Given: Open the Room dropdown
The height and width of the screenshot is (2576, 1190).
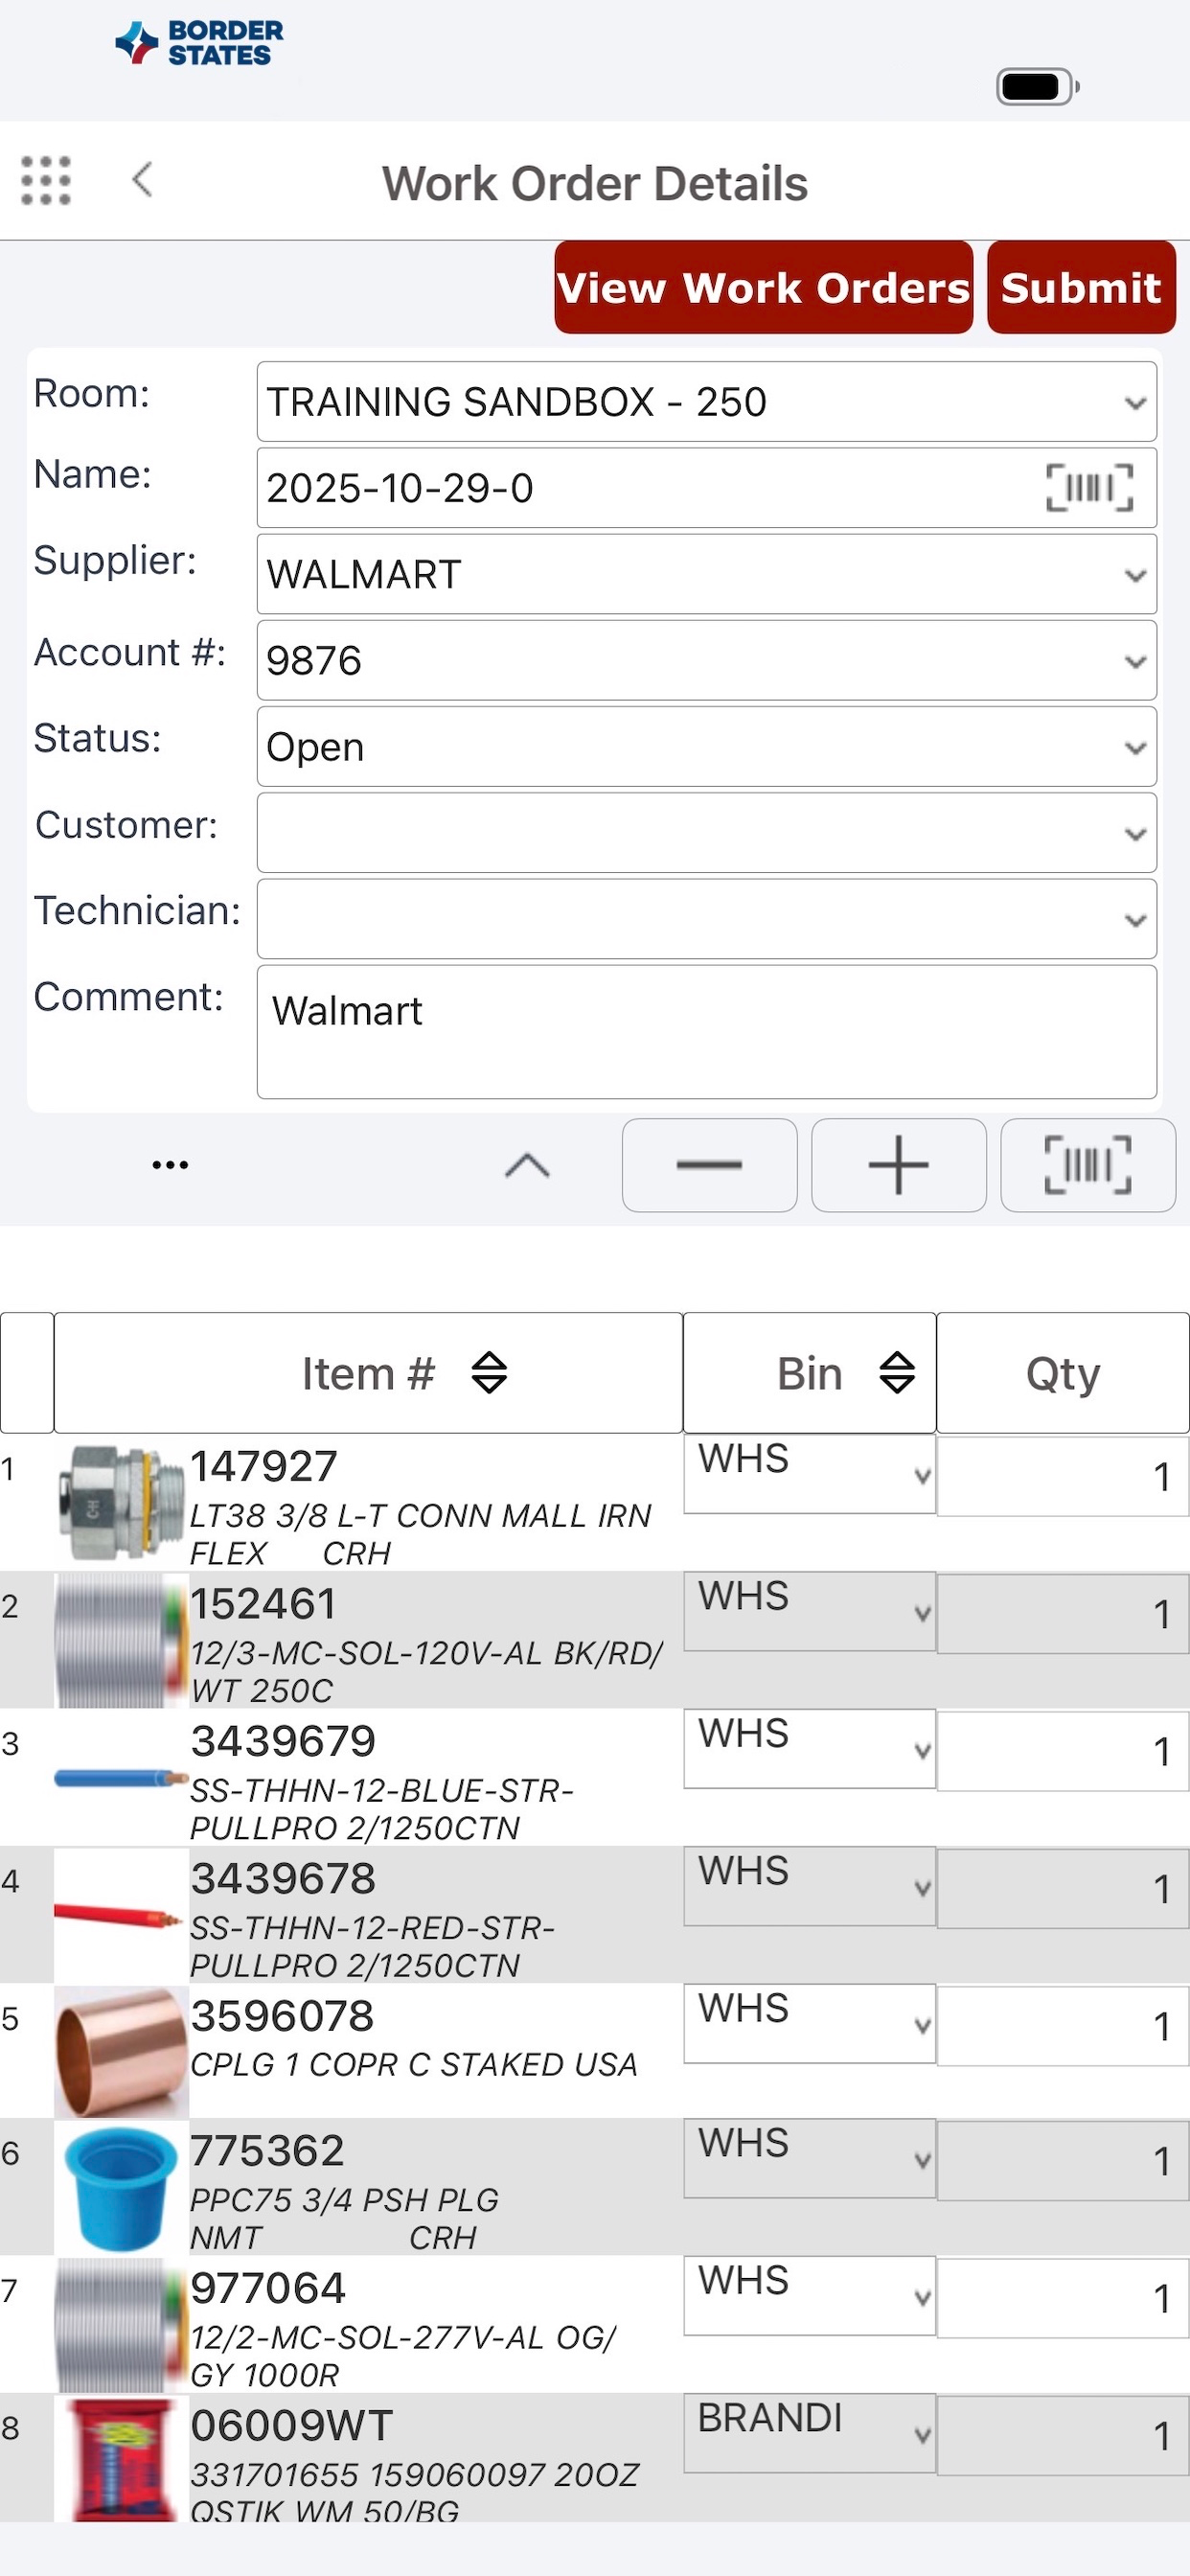Looking at the screenshot, I should tap(707, 402).
